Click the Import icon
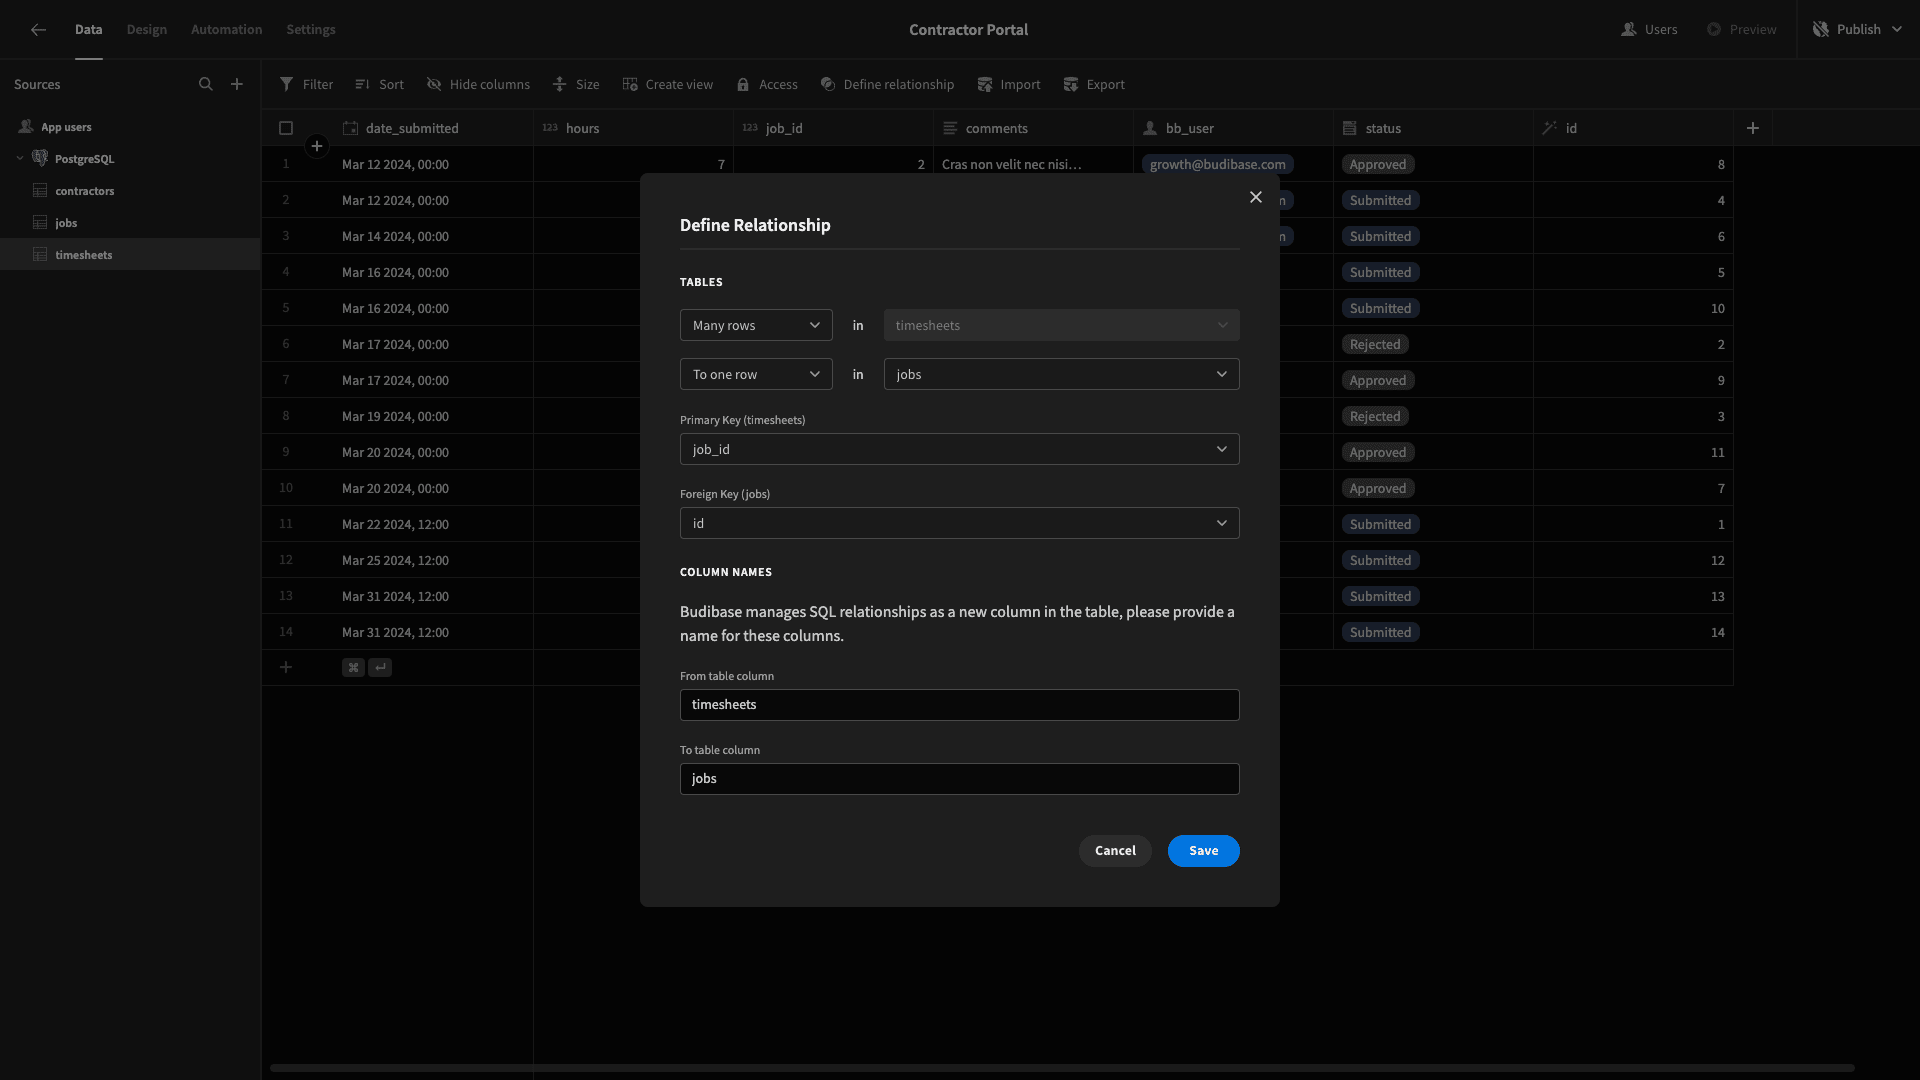This screenshot has height=1080, width=1920. [985, 84]
